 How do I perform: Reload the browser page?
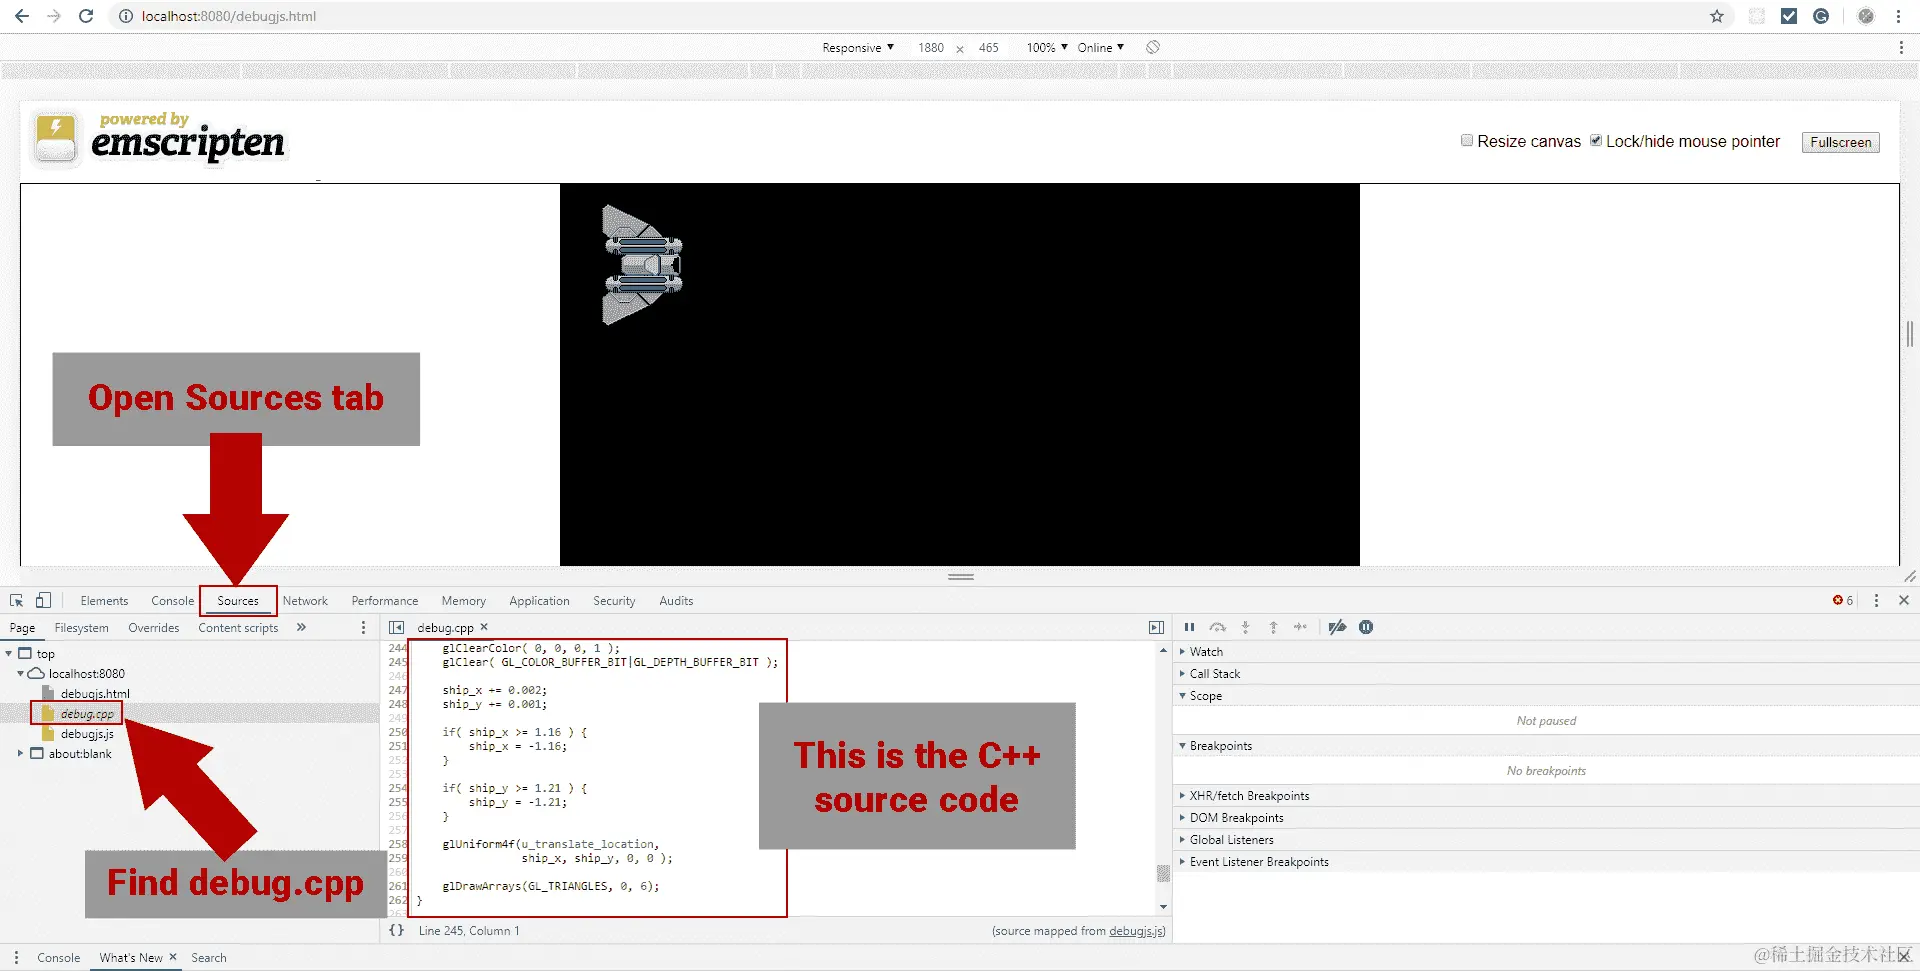coord(86,16)
